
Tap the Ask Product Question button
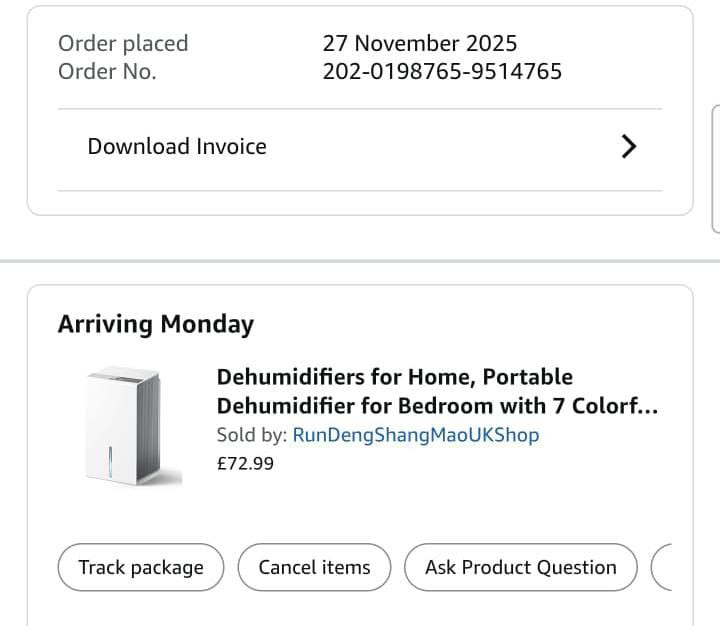tap(520, 568)
